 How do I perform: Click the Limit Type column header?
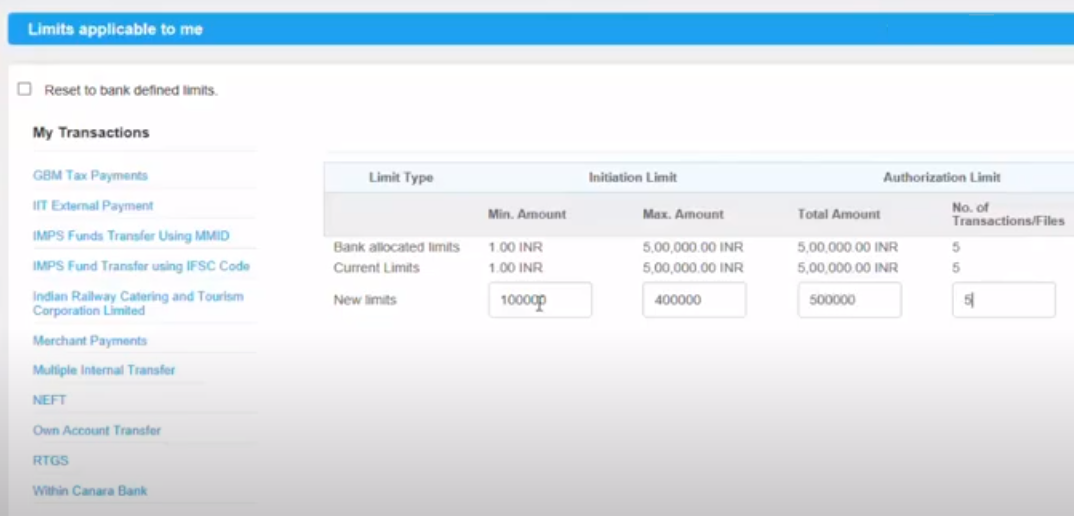pos(401,177)
